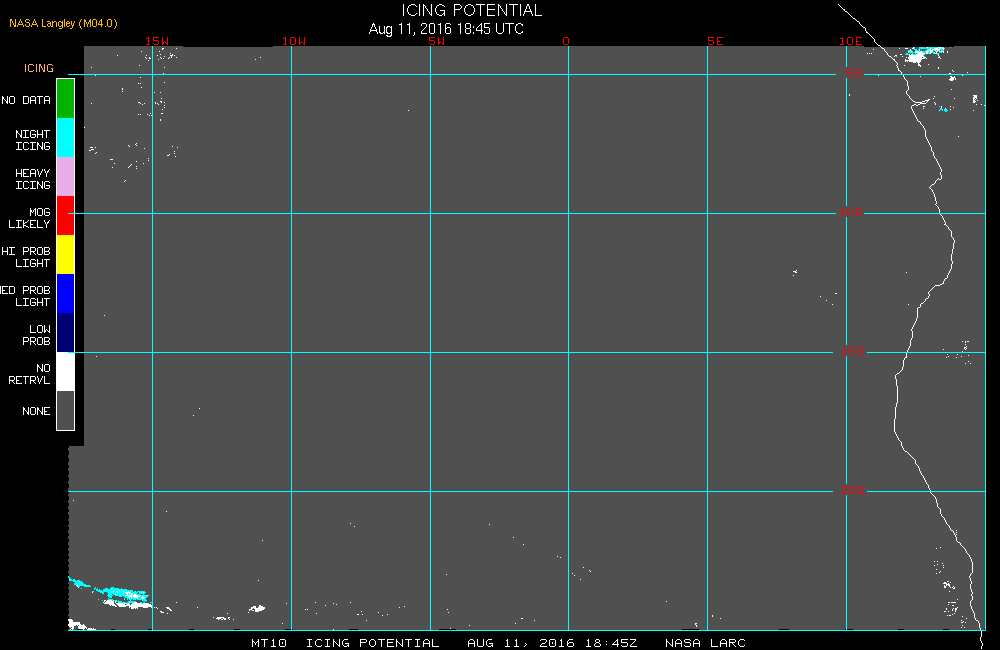Click 'NASA LARC' in the footer
Screen dimensions: 1000x650
[x=705, y=643]
